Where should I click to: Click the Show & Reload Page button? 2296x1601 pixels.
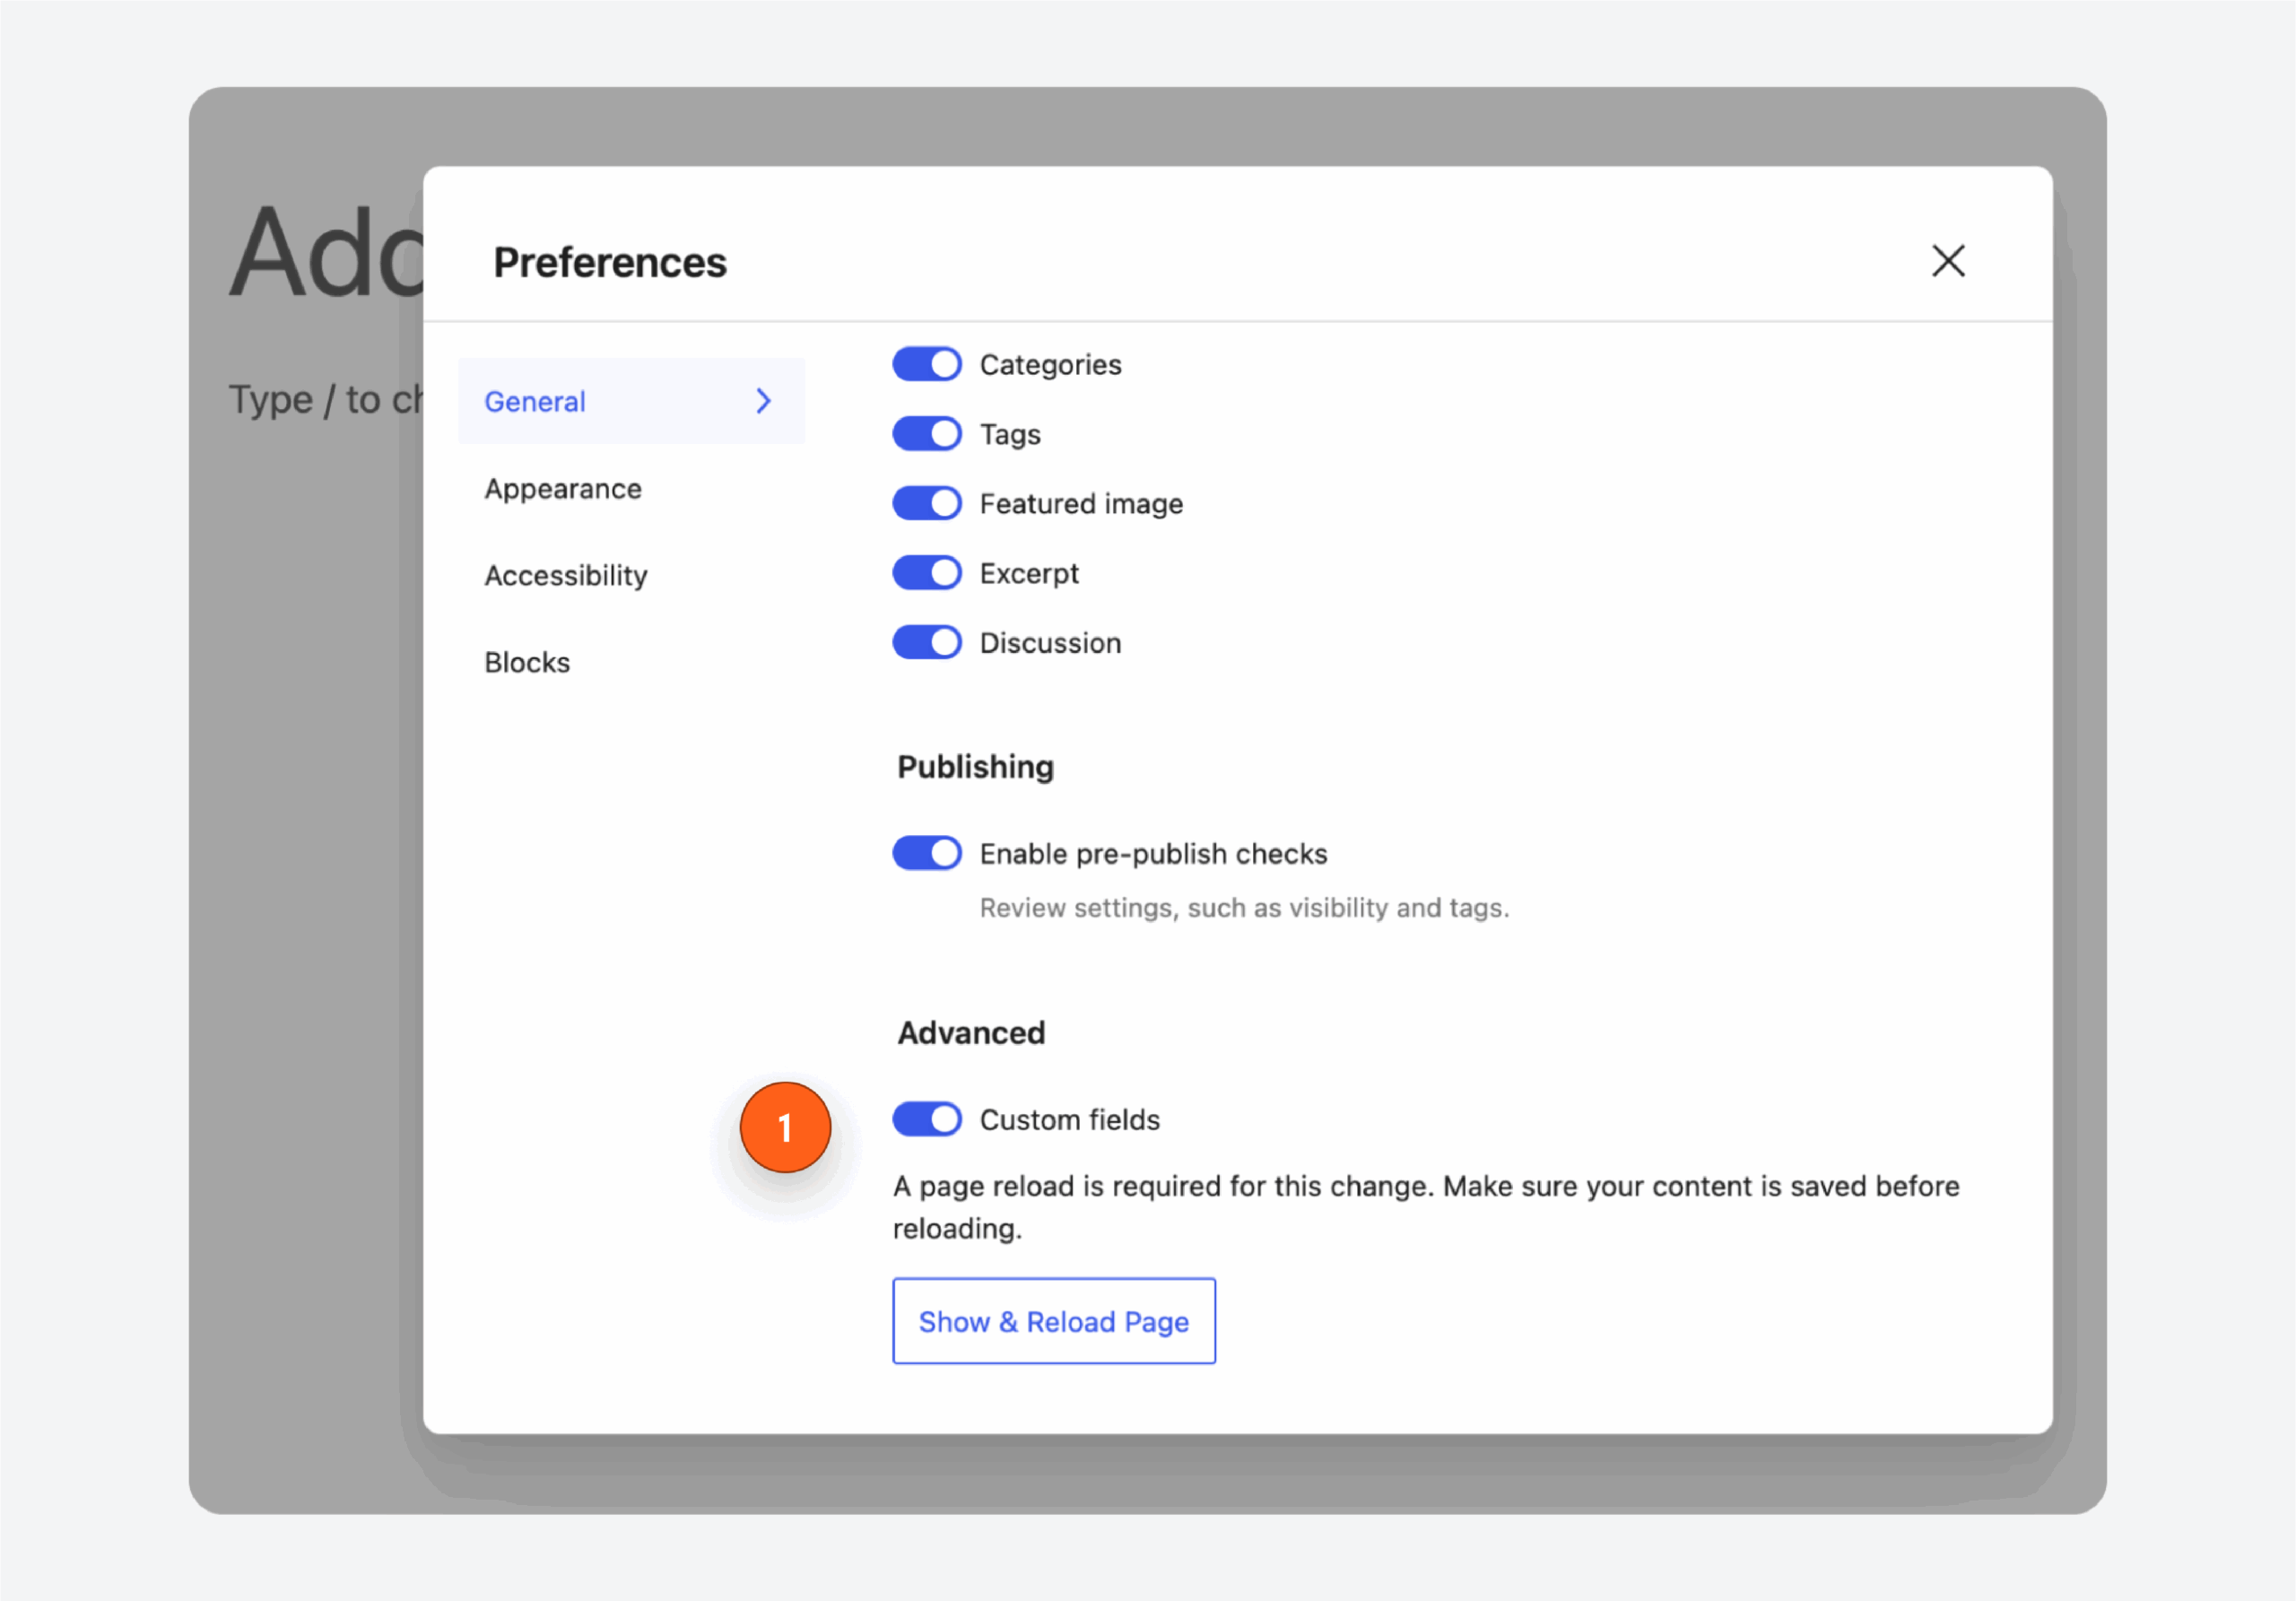(1053, 1321)
